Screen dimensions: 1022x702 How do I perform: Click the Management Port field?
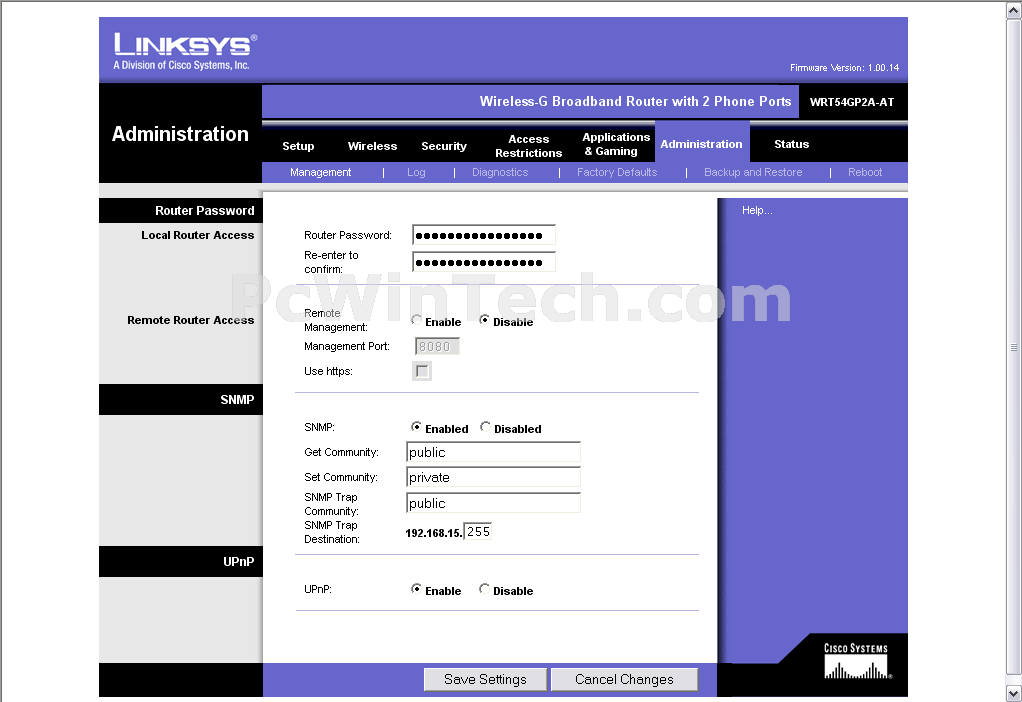click(437, 347)
